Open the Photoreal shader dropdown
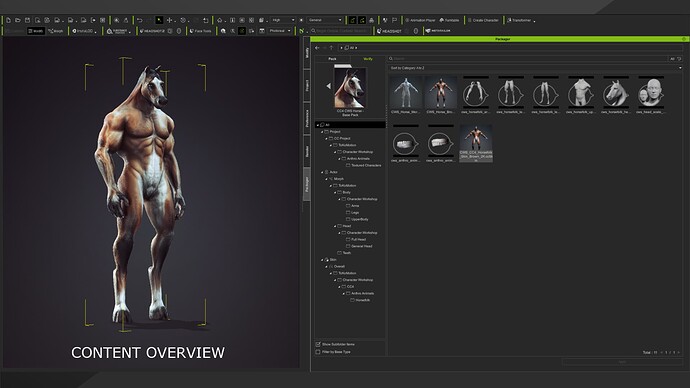Viewport: 690px width, 388px height. pyautogui.click(x=280, y=31)
